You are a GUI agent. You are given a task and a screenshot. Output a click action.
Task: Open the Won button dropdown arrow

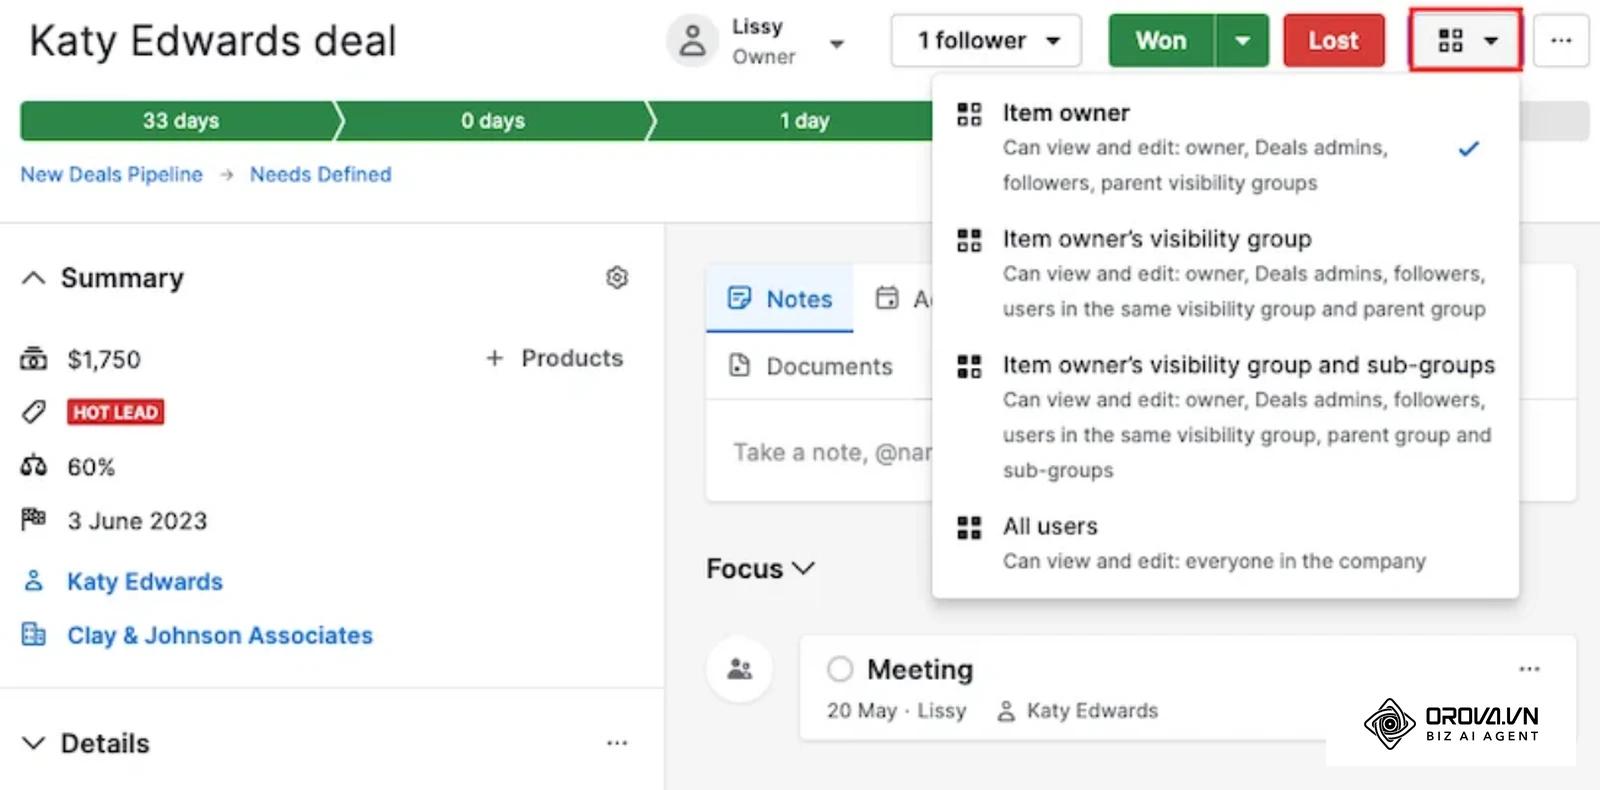tap(1242, 41)
